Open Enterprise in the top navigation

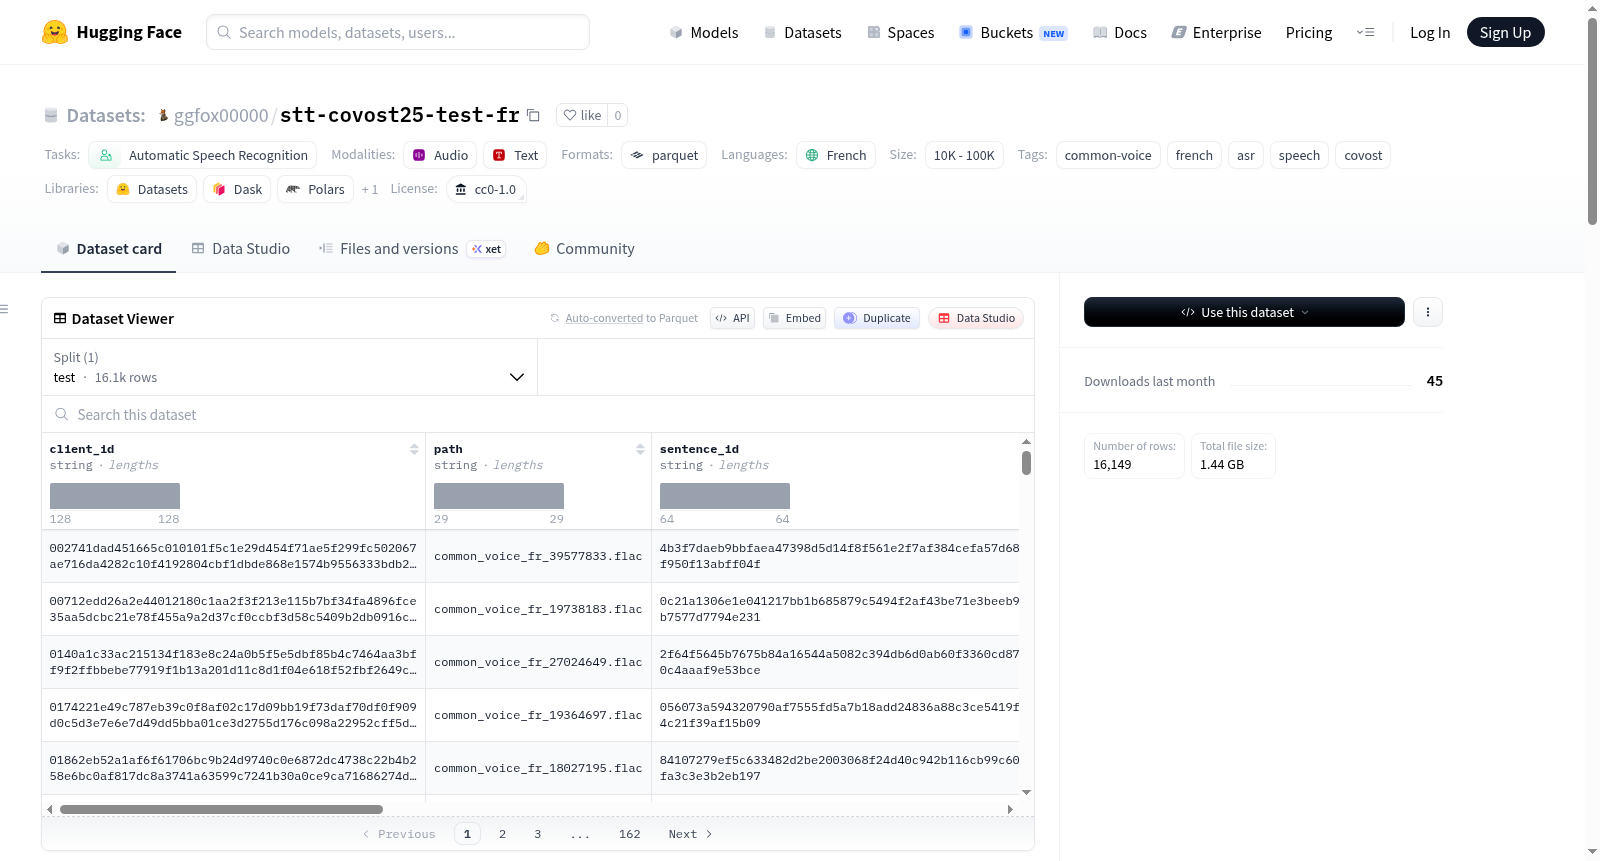click(x=1217, y=32)
